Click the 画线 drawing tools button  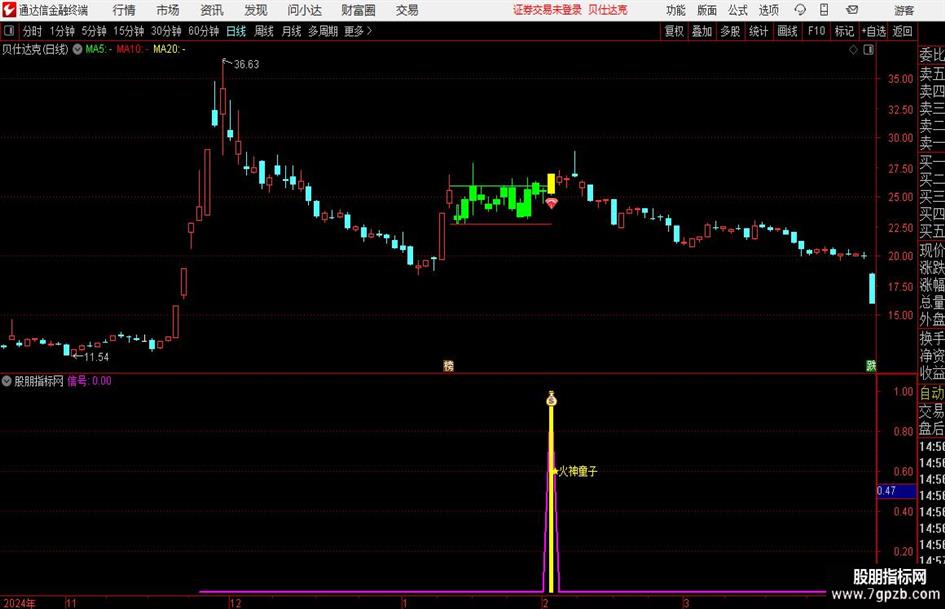pyautogui.click(x=787, y=31)
